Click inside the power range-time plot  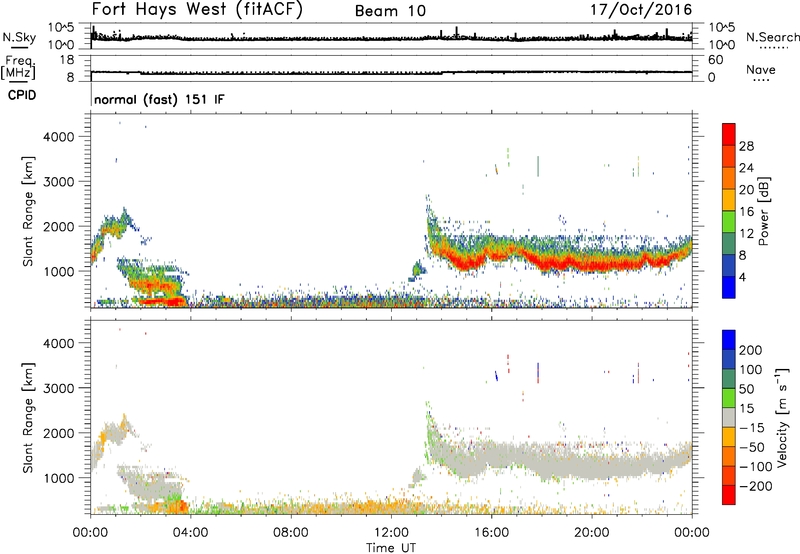[x=391, y=211]
